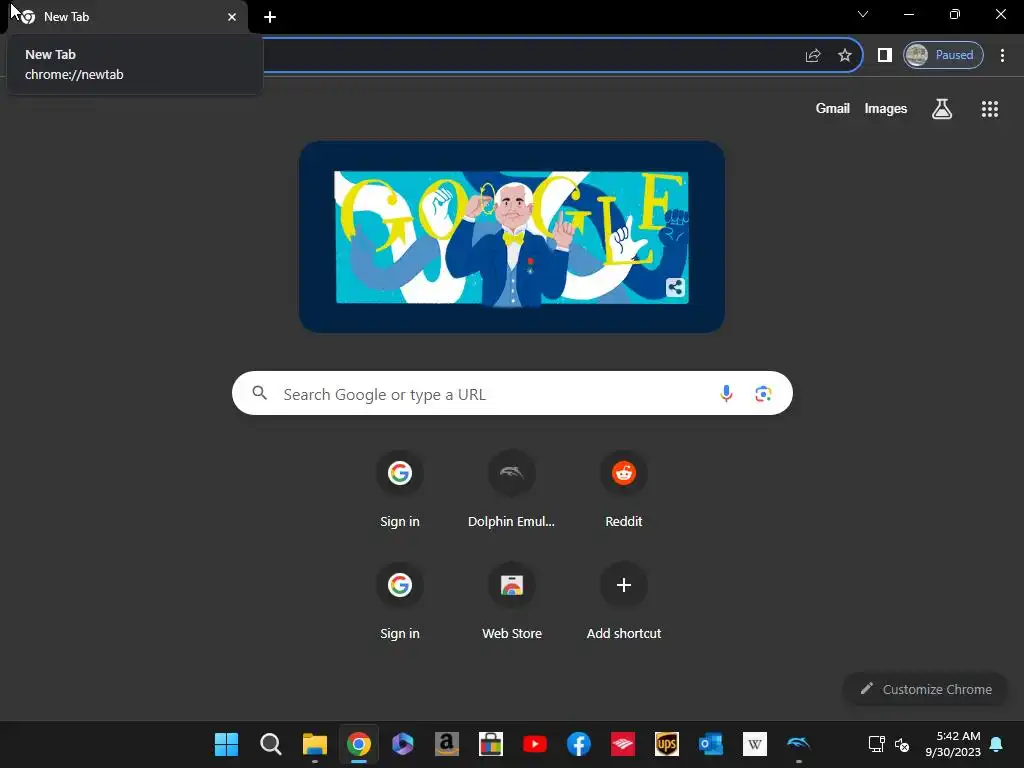1024x768 pixels.
Task: Search by image with Lens icon
Action: [763, 394]
